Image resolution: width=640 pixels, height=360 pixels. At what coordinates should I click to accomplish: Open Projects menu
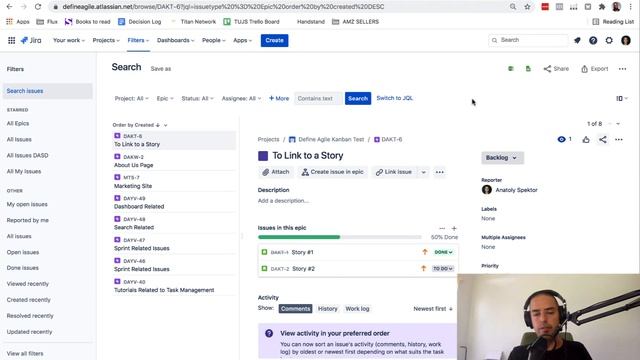[106, 40]
